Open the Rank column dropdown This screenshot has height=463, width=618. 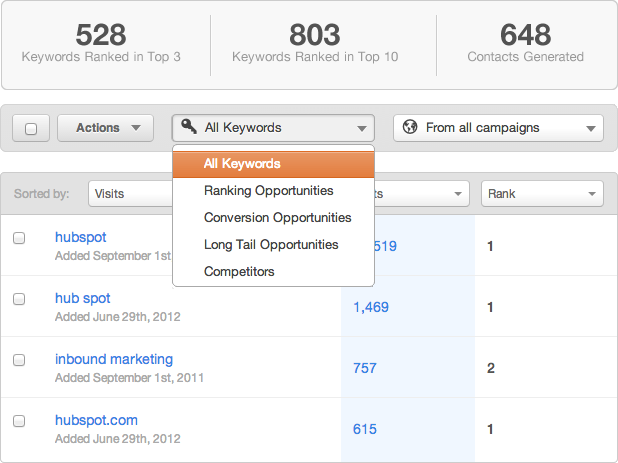pos(542,193)
